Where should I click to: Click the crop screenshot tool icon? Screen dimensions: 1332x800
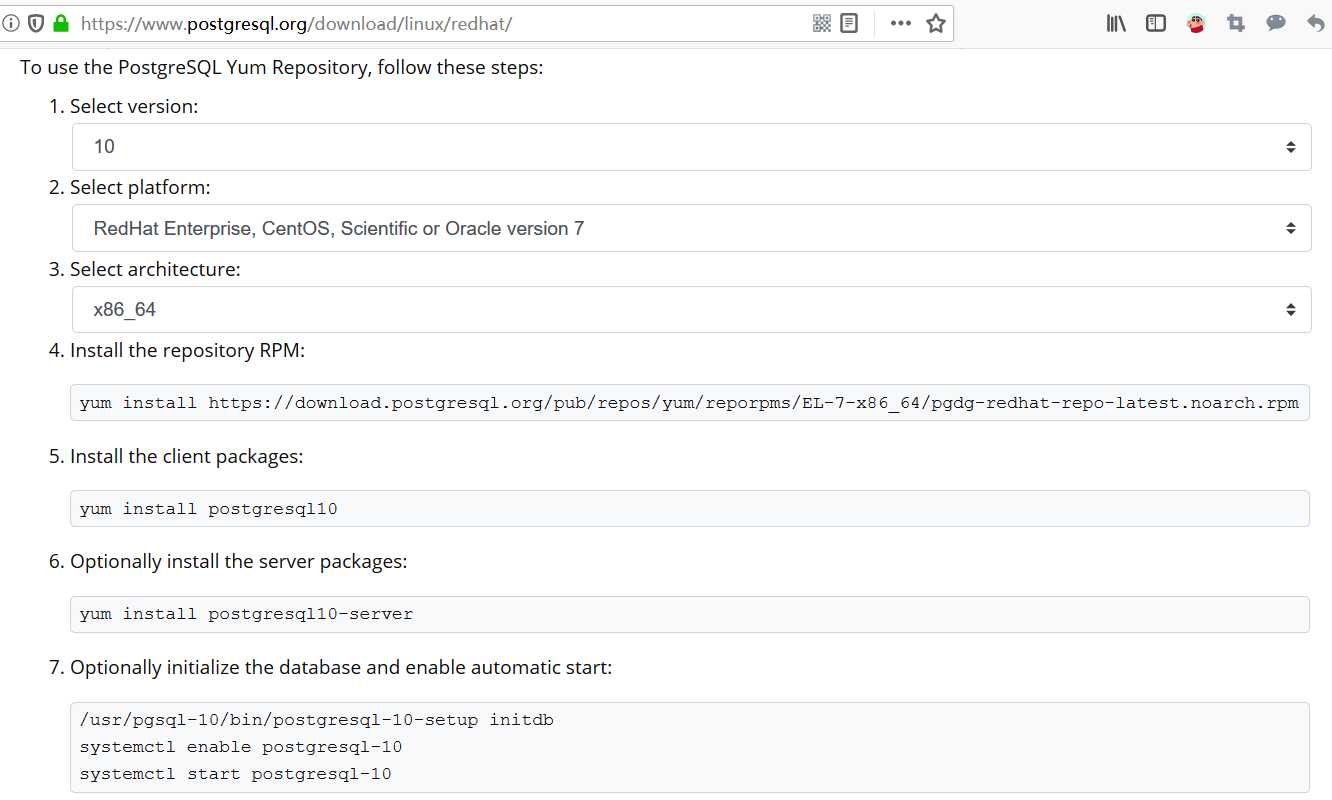[x=1236, y=23]
